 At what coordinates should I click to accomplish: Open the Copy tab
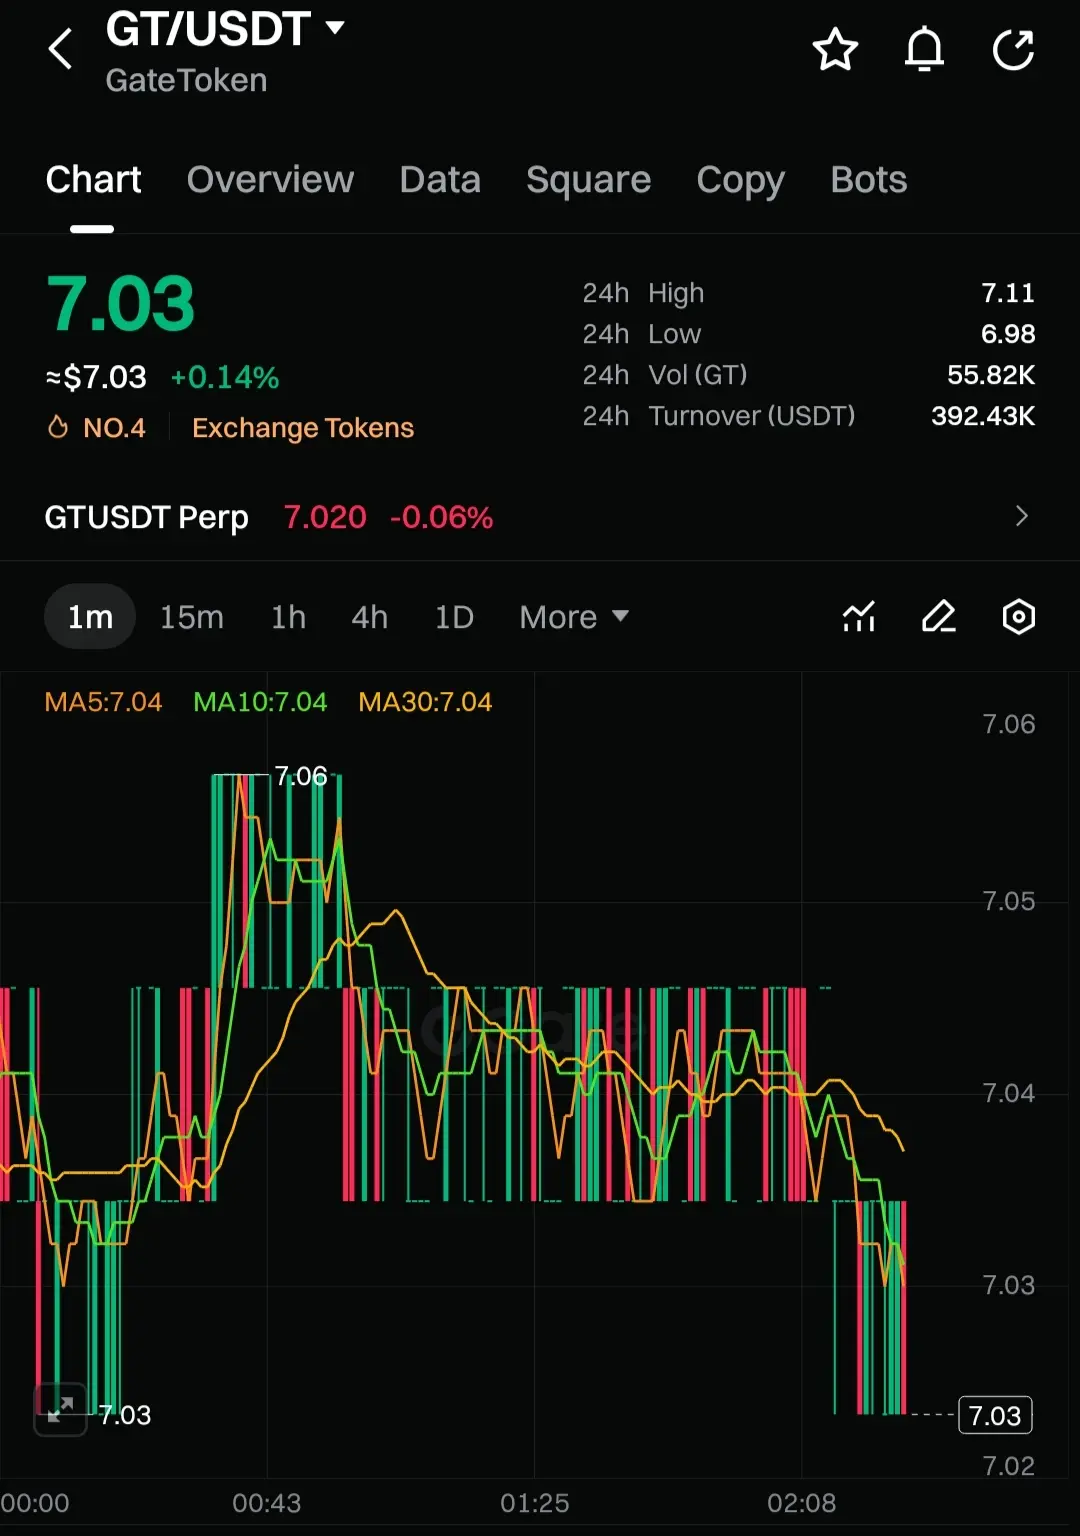(740, 180)
